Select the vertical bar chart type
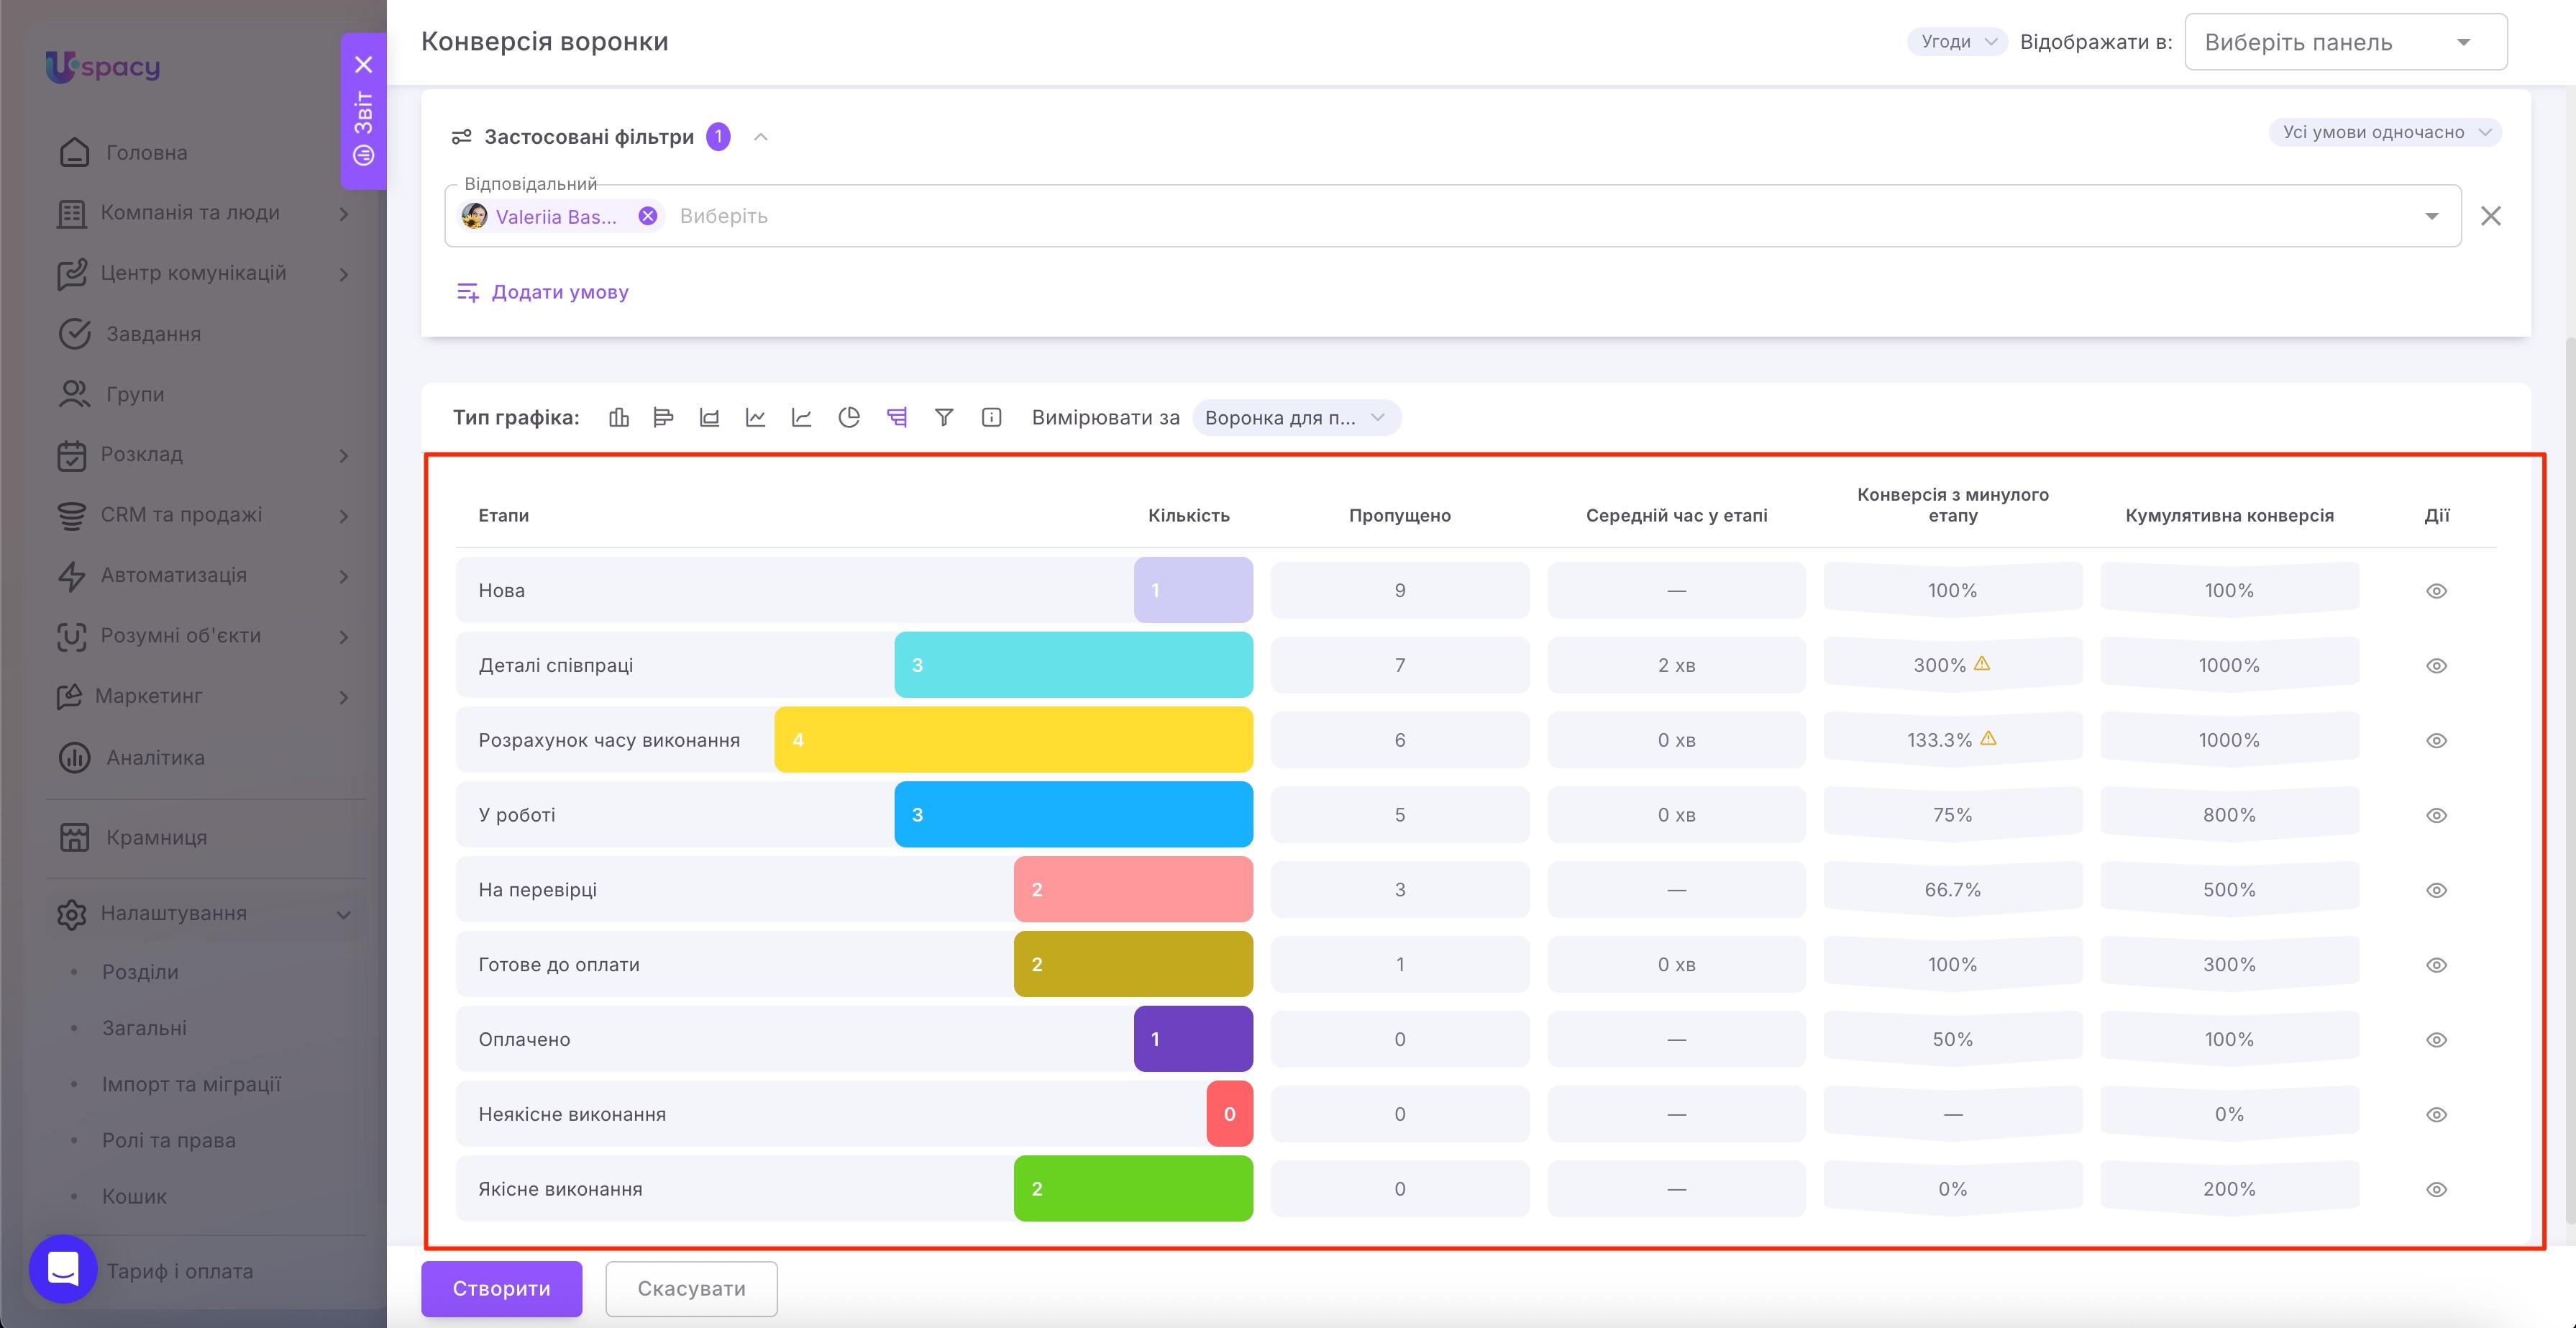Viewport: 2576px width, 1328px height. [x=619, y=418]
